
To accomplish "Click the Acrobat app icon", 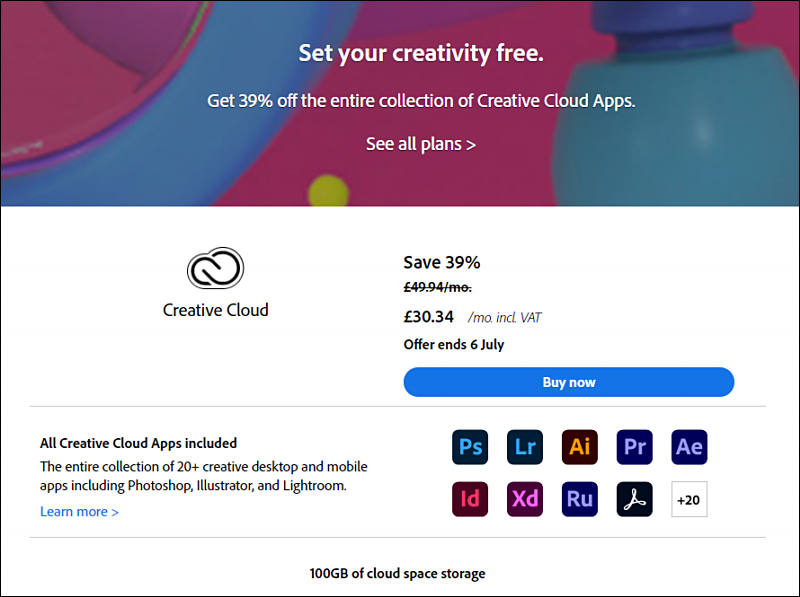I will click(x=634, y=499).
